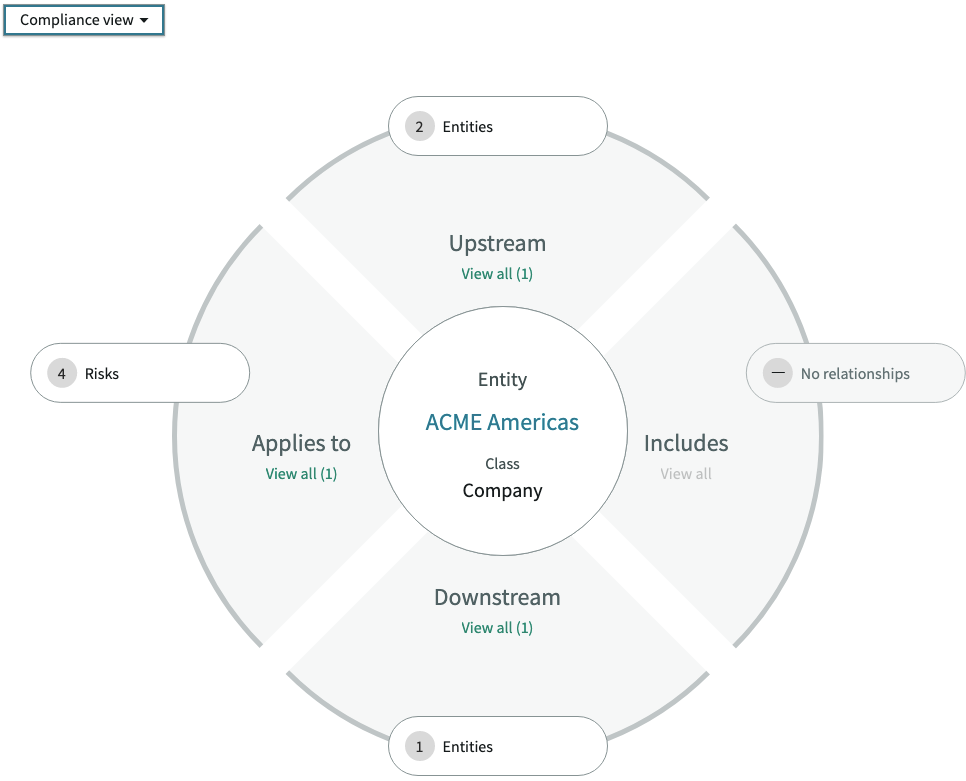Select the Applies to segment heading
Viewport: 966px width, 781px height.
coord(301,443)
